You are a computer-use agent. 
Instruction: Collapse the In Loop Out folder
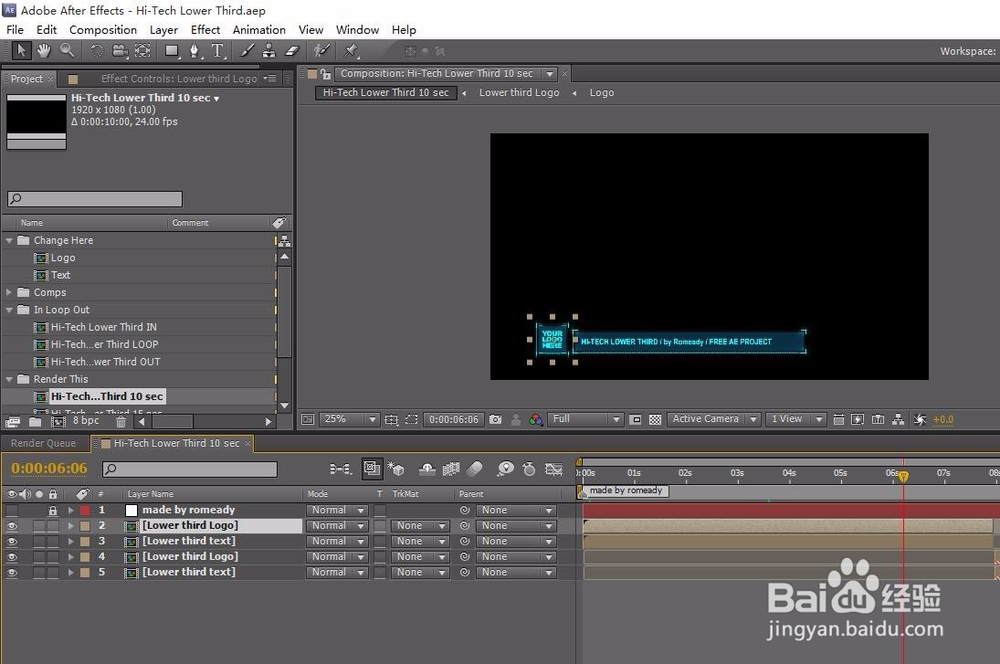[9, 309]
